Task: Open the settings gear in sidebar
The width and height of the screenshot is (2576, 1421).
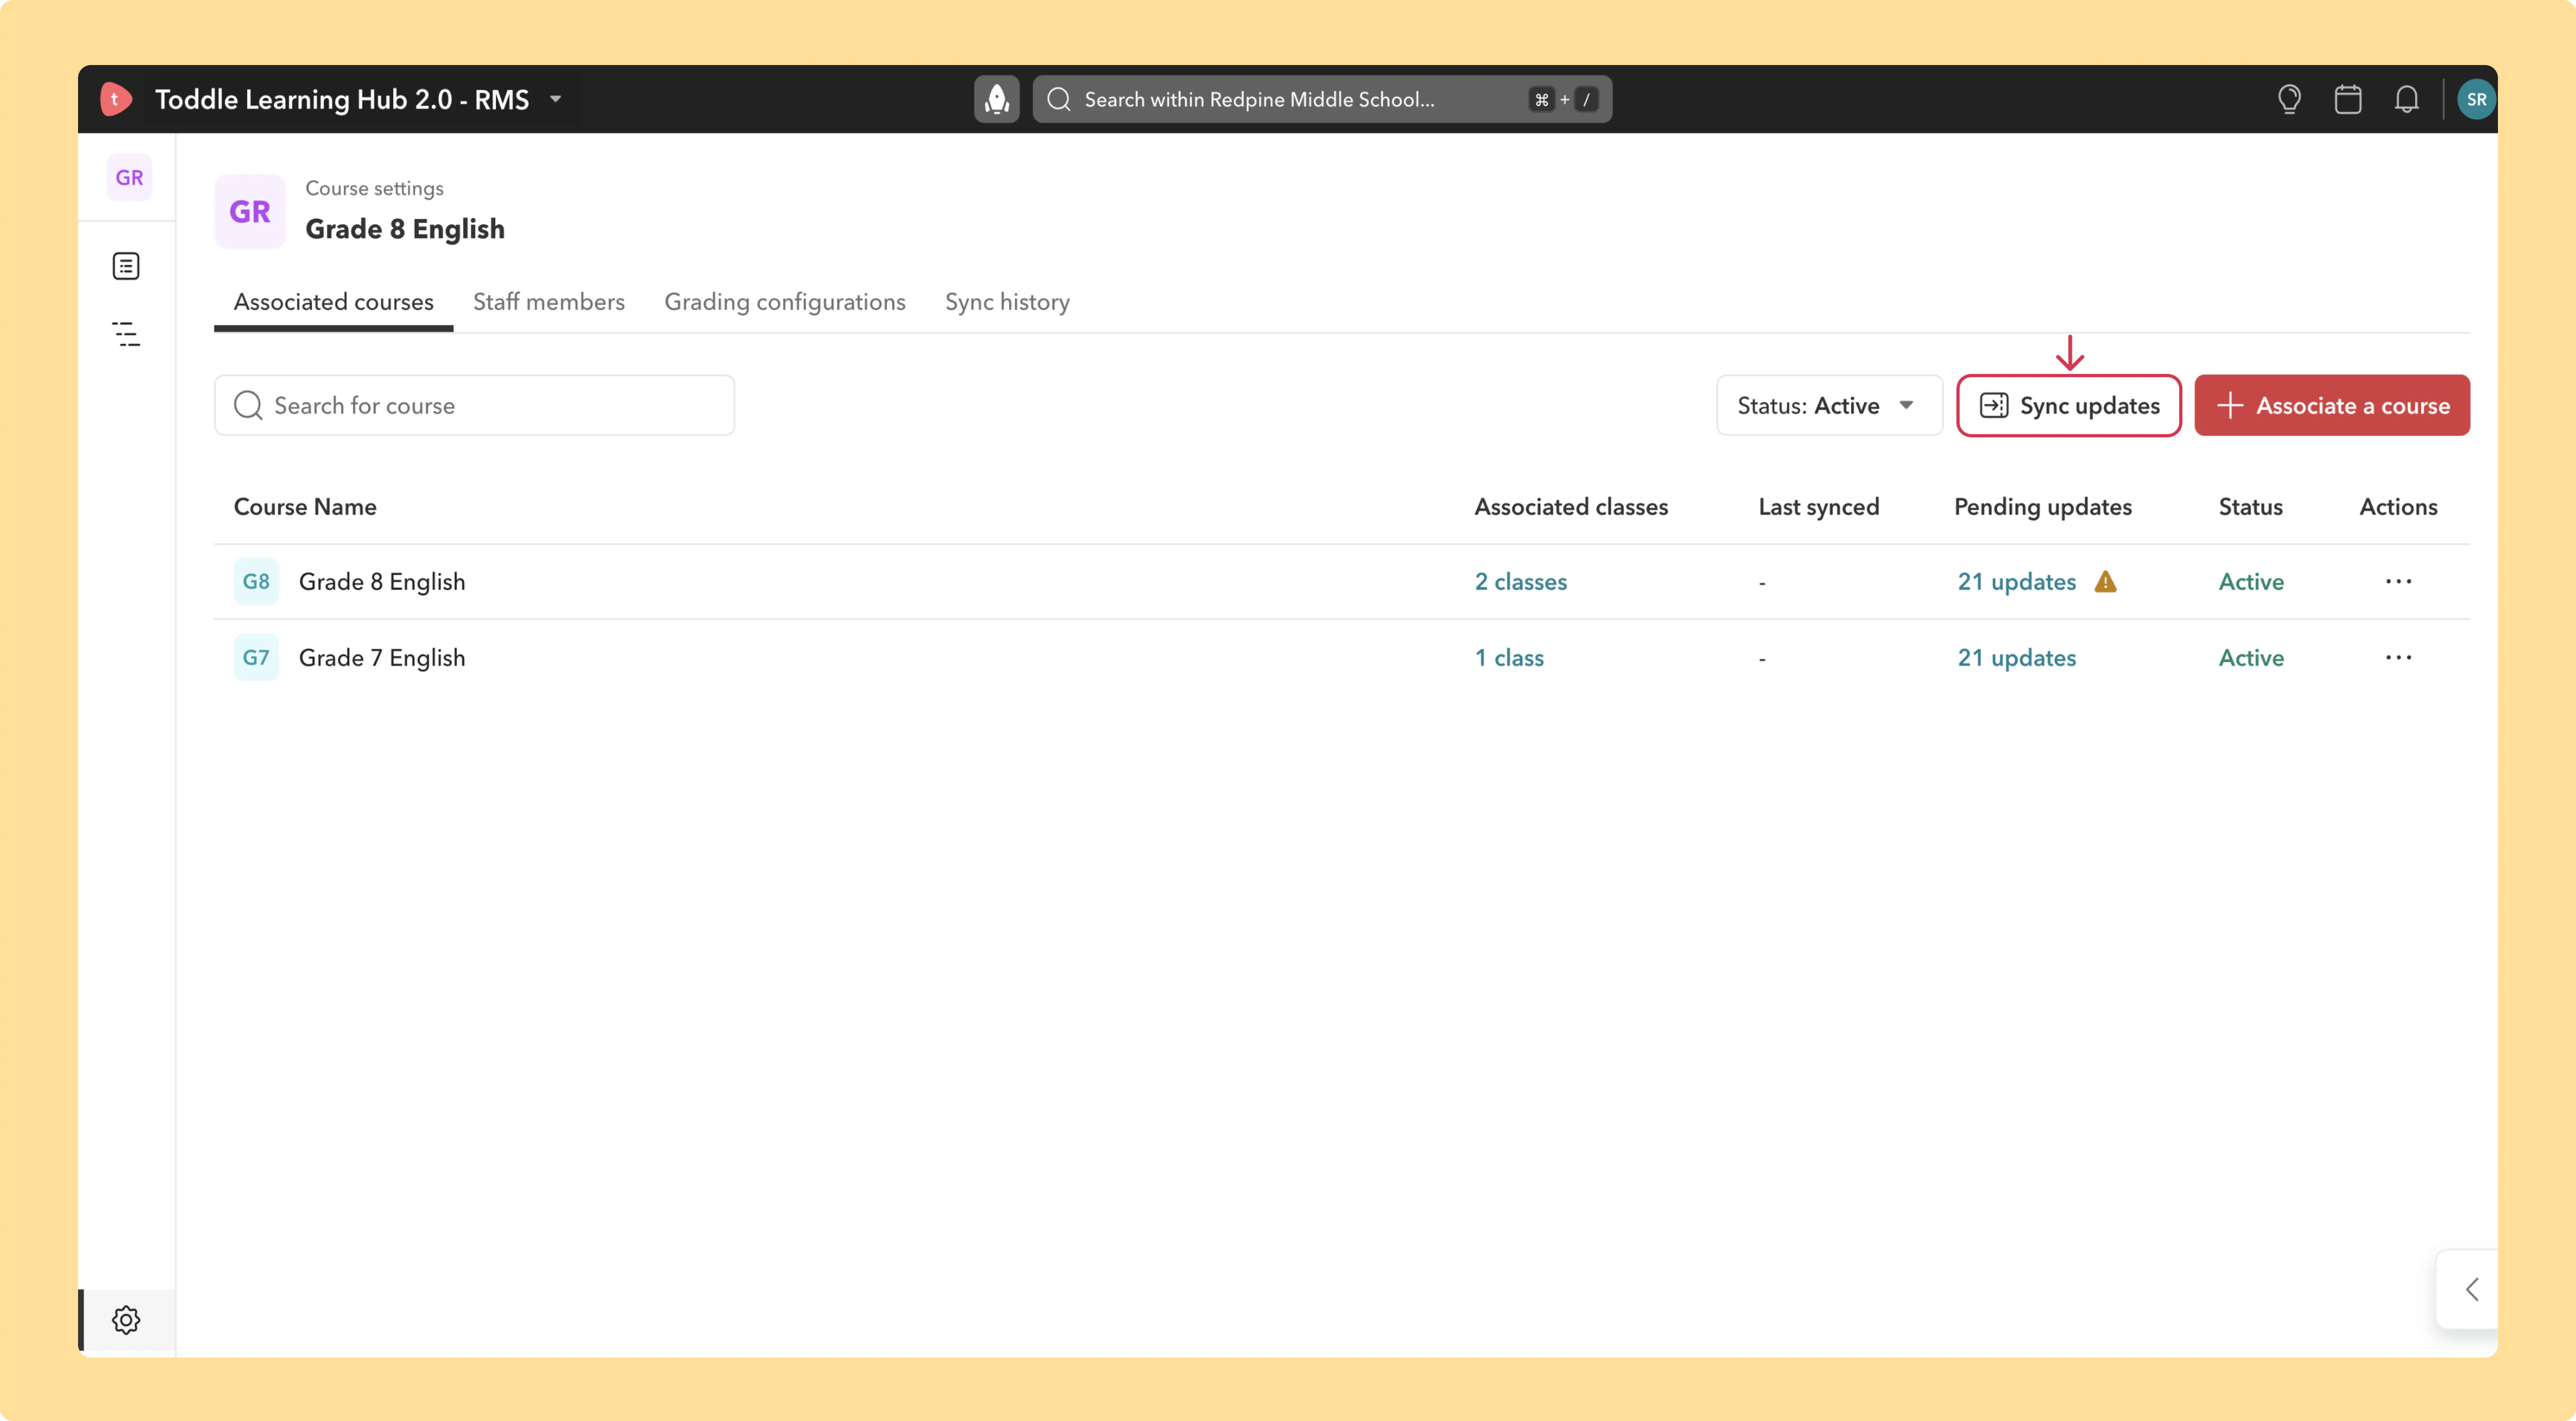Action: click(126, 1320)
